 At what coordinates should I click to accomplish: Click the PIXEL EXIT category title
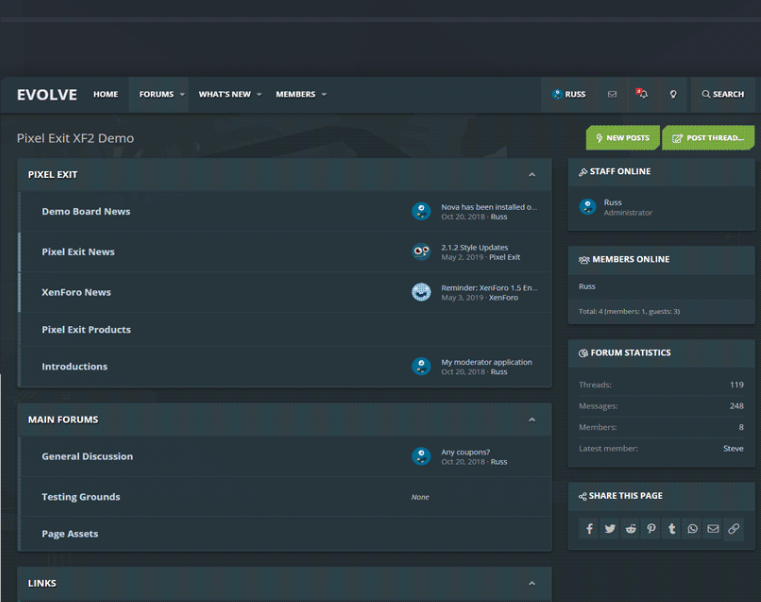(52, 175)
